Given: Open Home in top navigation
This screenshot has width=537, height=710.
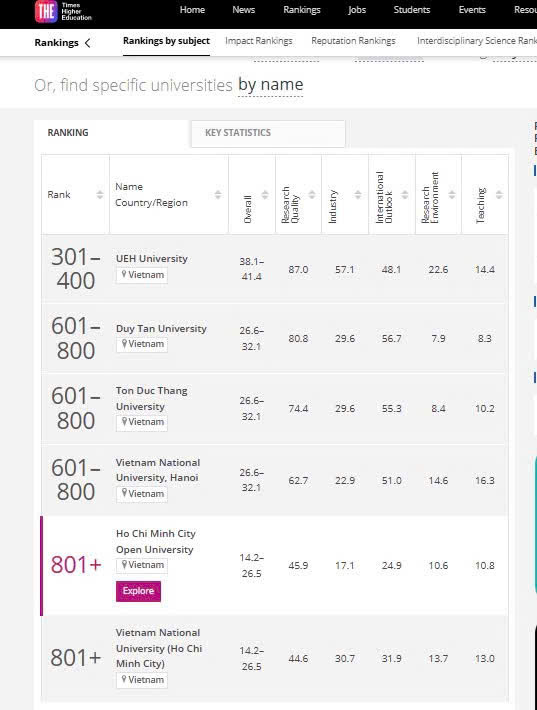Looking at the screenshot, I should (x=192, y=10).
